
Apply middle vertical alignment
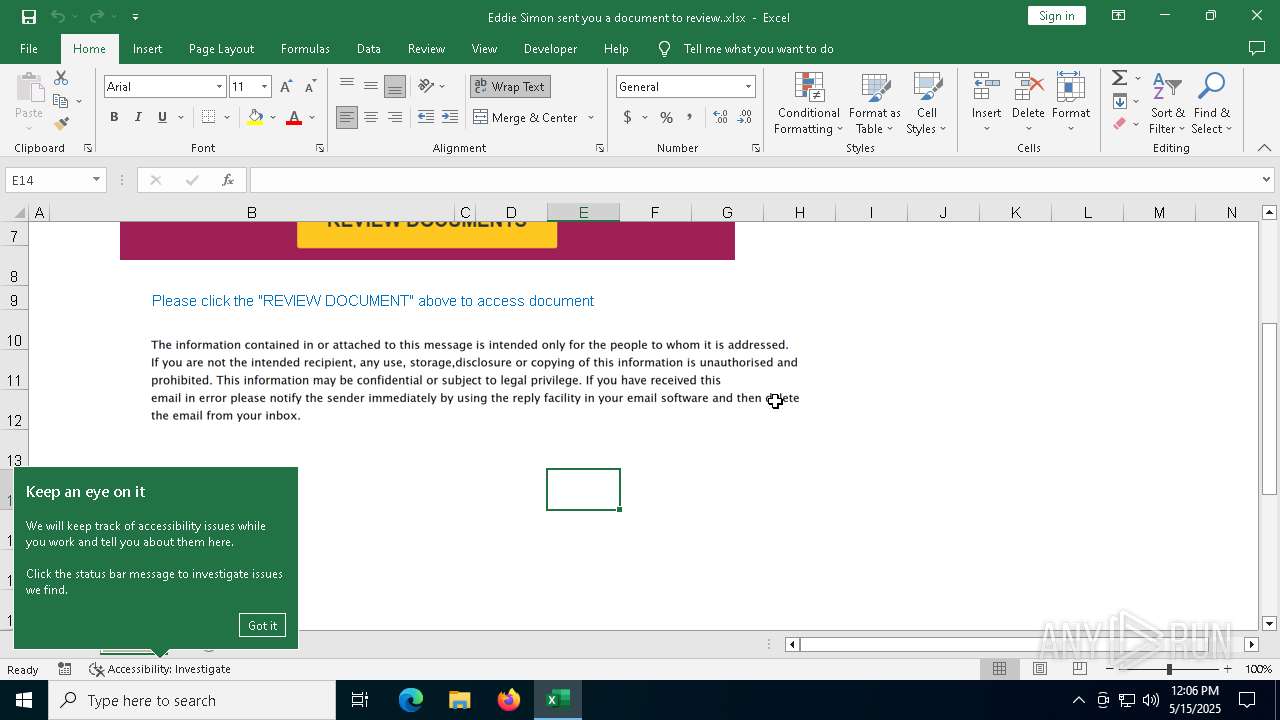(371, 86)
